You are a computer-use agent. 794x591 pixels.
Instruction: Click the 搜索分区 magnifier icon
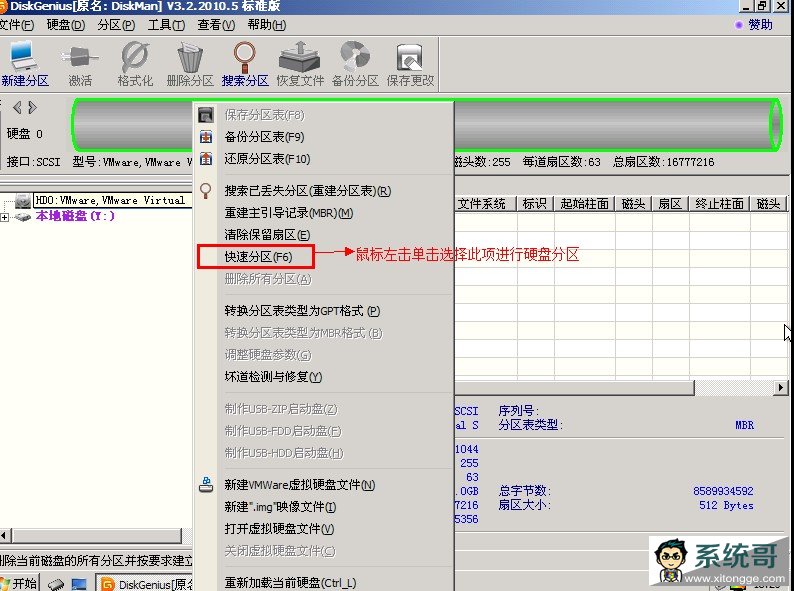click(x=245, y=57)
